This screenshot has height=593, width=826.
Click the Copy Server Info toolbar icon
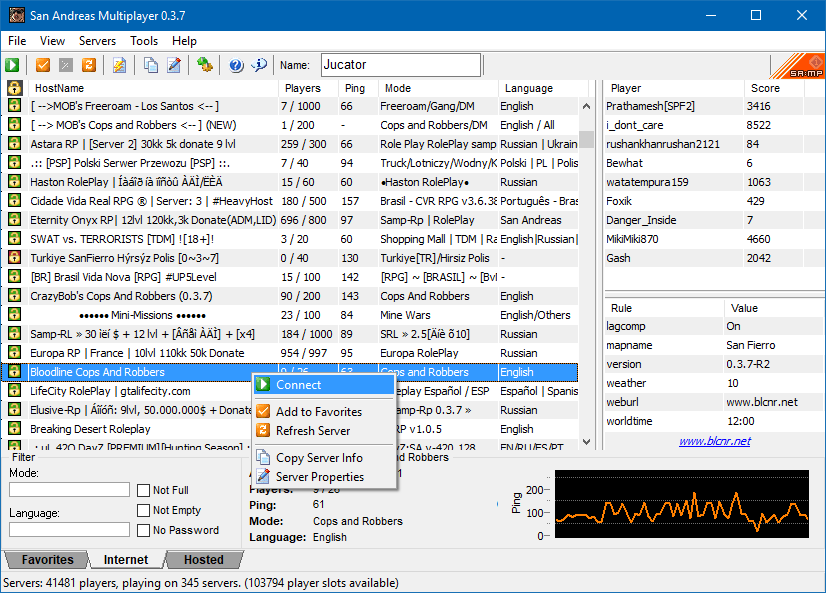point(151,65)
